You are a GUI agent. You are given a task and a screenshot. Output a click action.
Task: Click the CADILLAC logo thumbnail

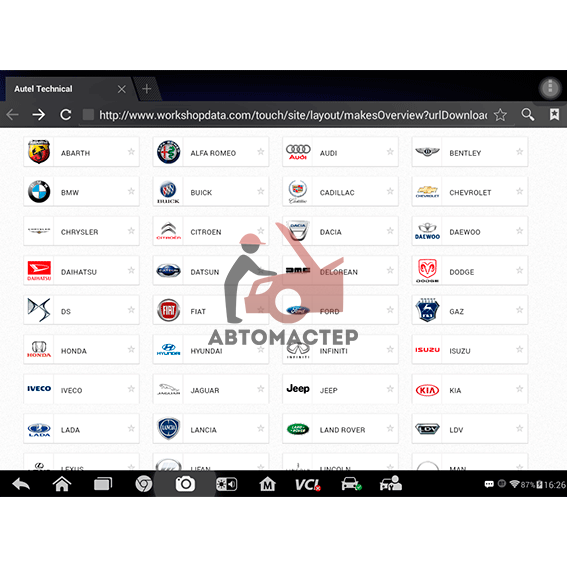coord(298,192)
